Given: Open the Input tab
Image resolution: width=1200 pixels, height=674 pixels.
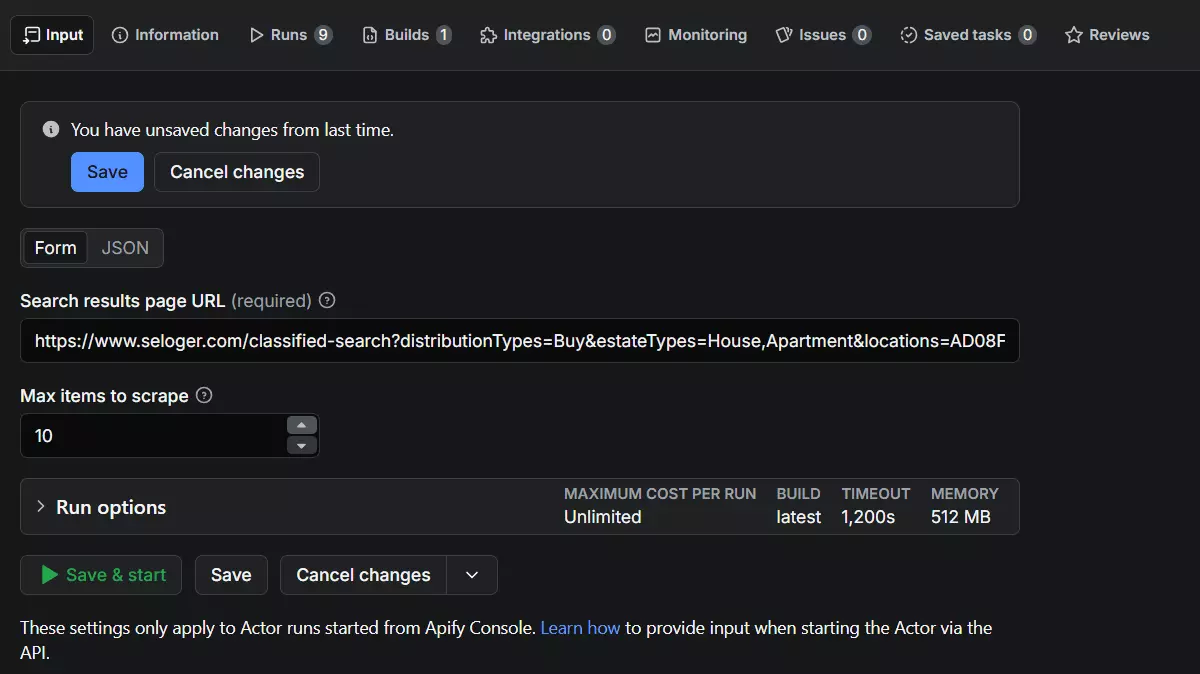Looking at the screenshot, I should 53,35.
